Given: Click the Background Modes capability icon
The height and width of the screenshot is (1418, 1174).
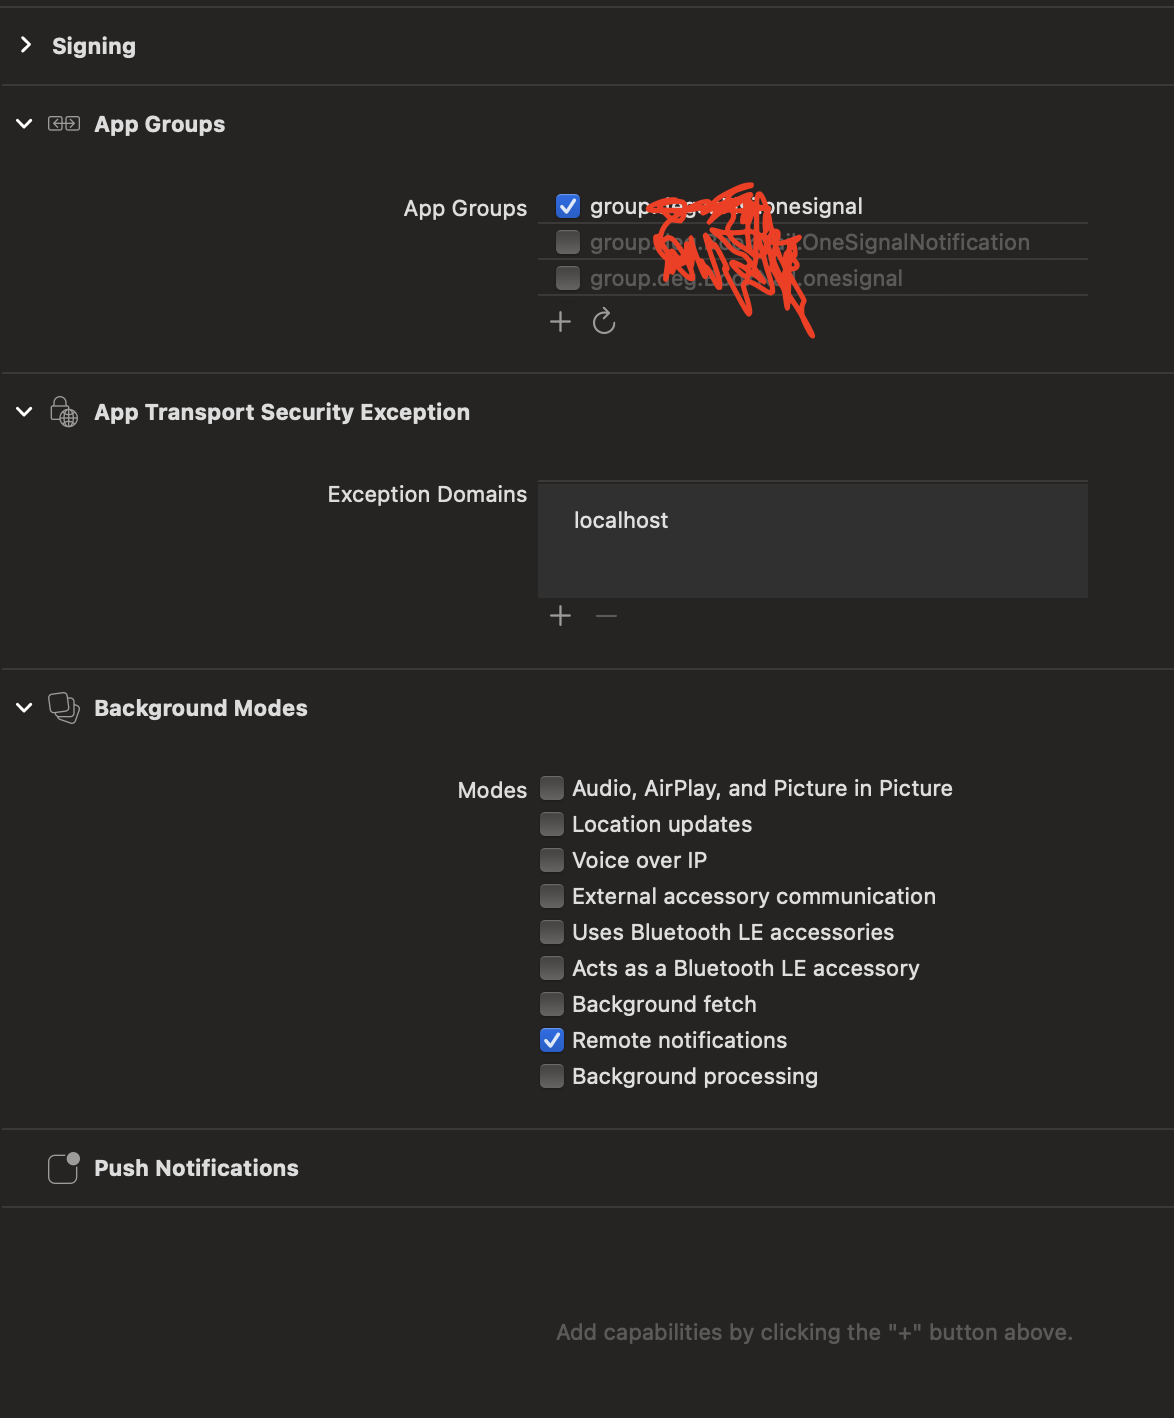Looking at the screenshot, I should click(64, 708).
